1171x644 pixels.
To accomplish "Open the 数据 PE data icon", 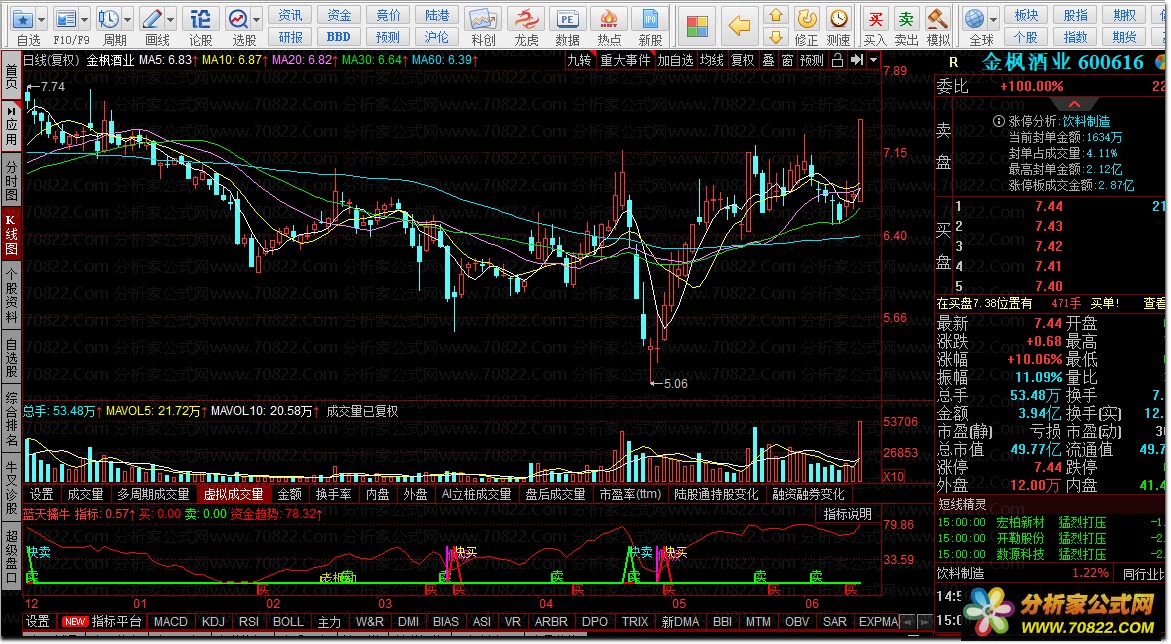I will [568, 19].
